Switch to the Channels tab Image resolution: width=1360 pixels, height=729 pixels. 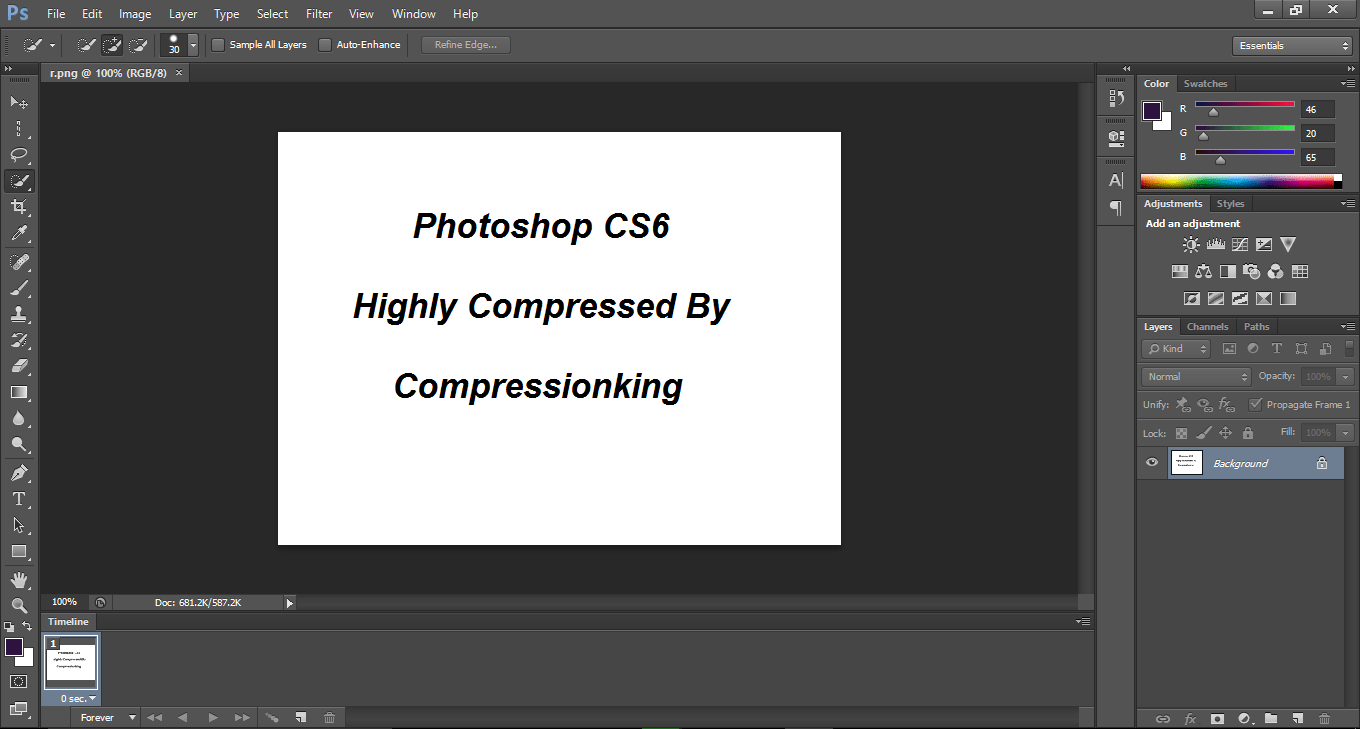pyautogui.click(x=1207, y=326)
